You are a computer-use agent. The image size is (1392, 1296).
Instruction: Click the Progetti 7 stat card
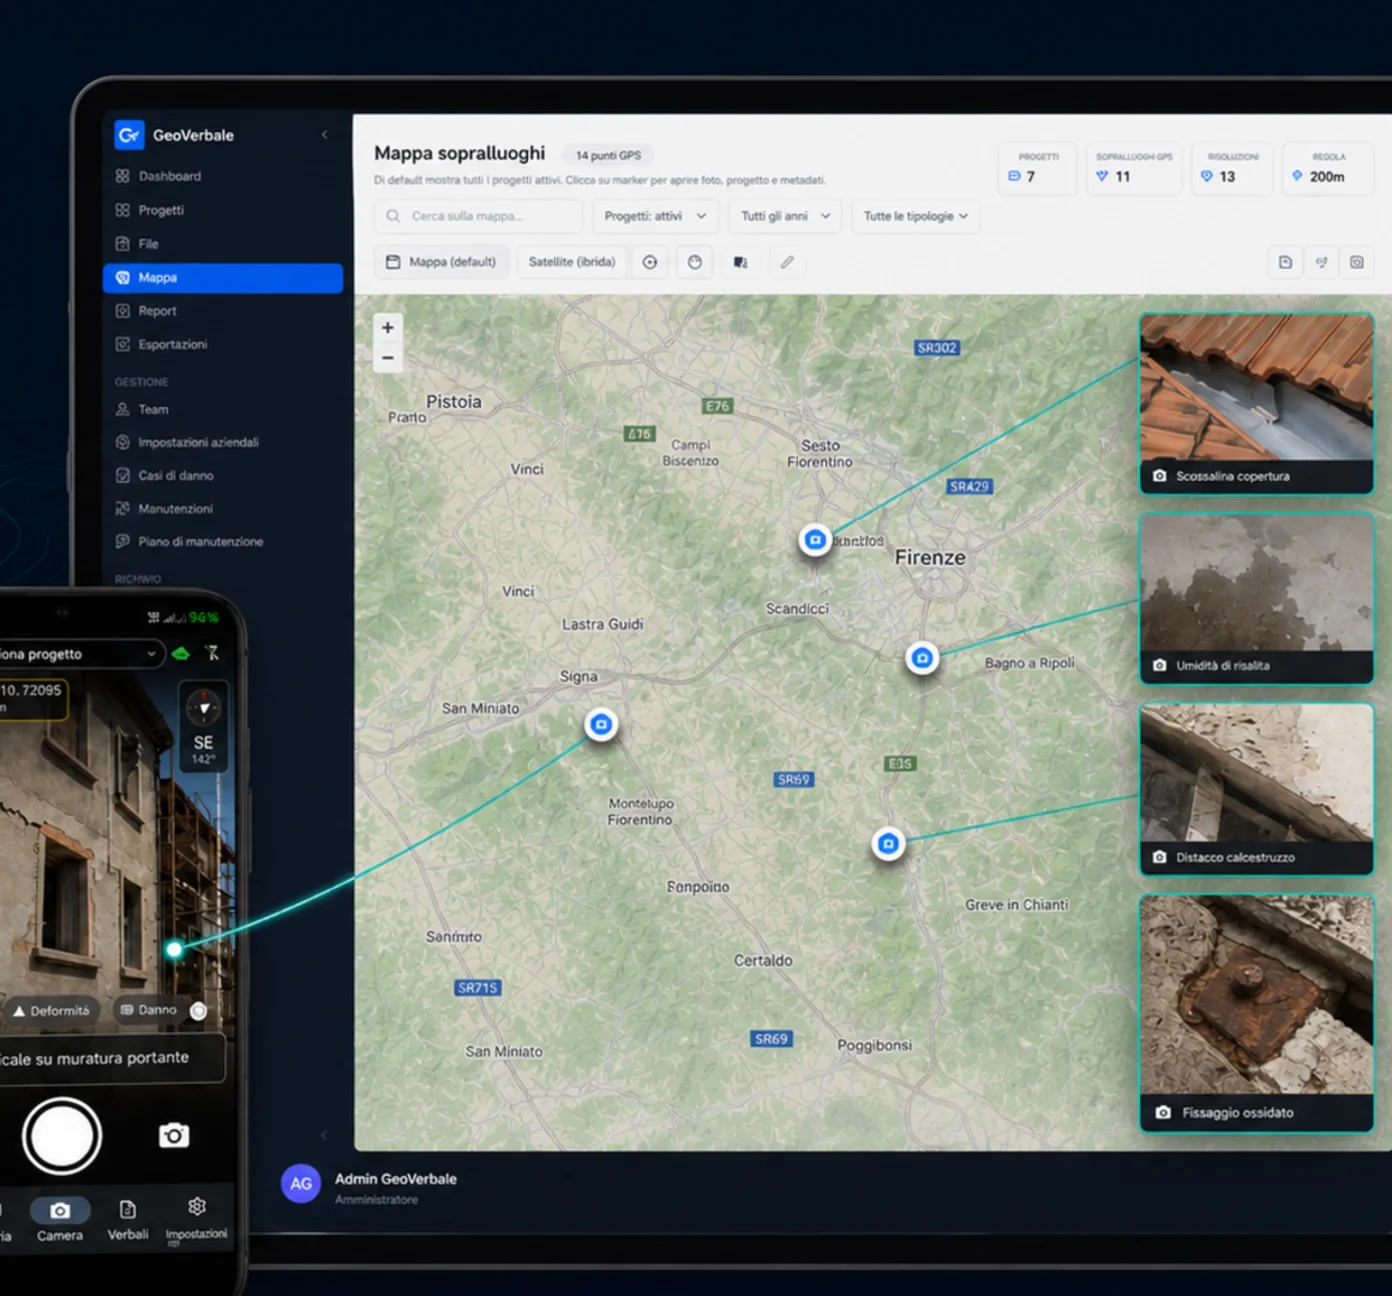pyautogui.click(x=1037, y=168)
